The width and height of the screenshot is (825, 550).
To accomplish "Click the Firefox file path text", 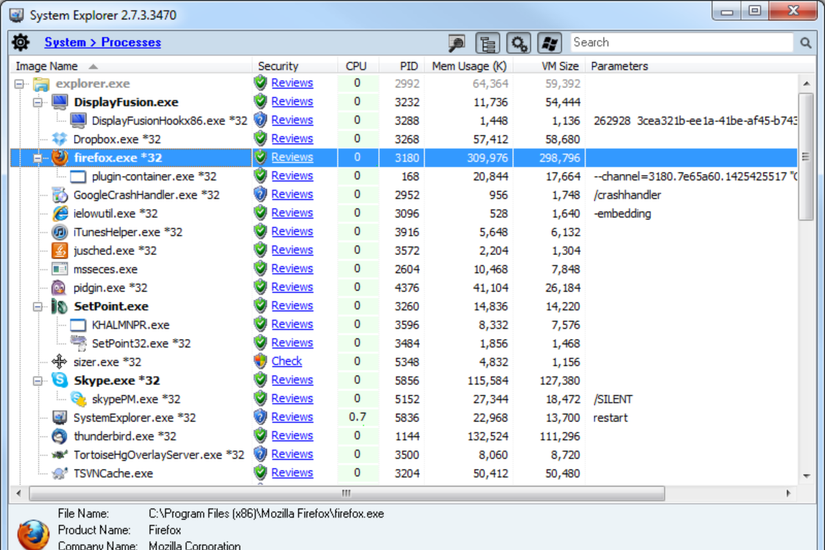I will pyautogui.click(x=266, y=514).
